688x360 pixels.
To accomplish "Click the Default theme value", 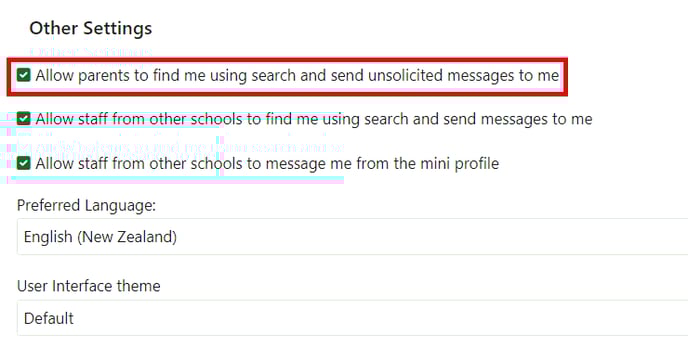I will pyautogui.click(x=49, y=318).
